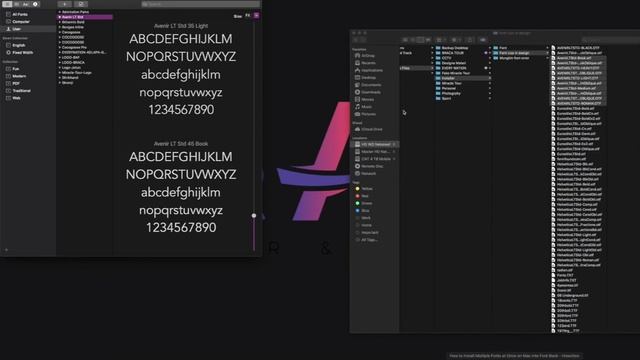Select Computer in Font Book sidebar
Image resolution: width=640 pixels, height=360 pixels.
(20, 22)
